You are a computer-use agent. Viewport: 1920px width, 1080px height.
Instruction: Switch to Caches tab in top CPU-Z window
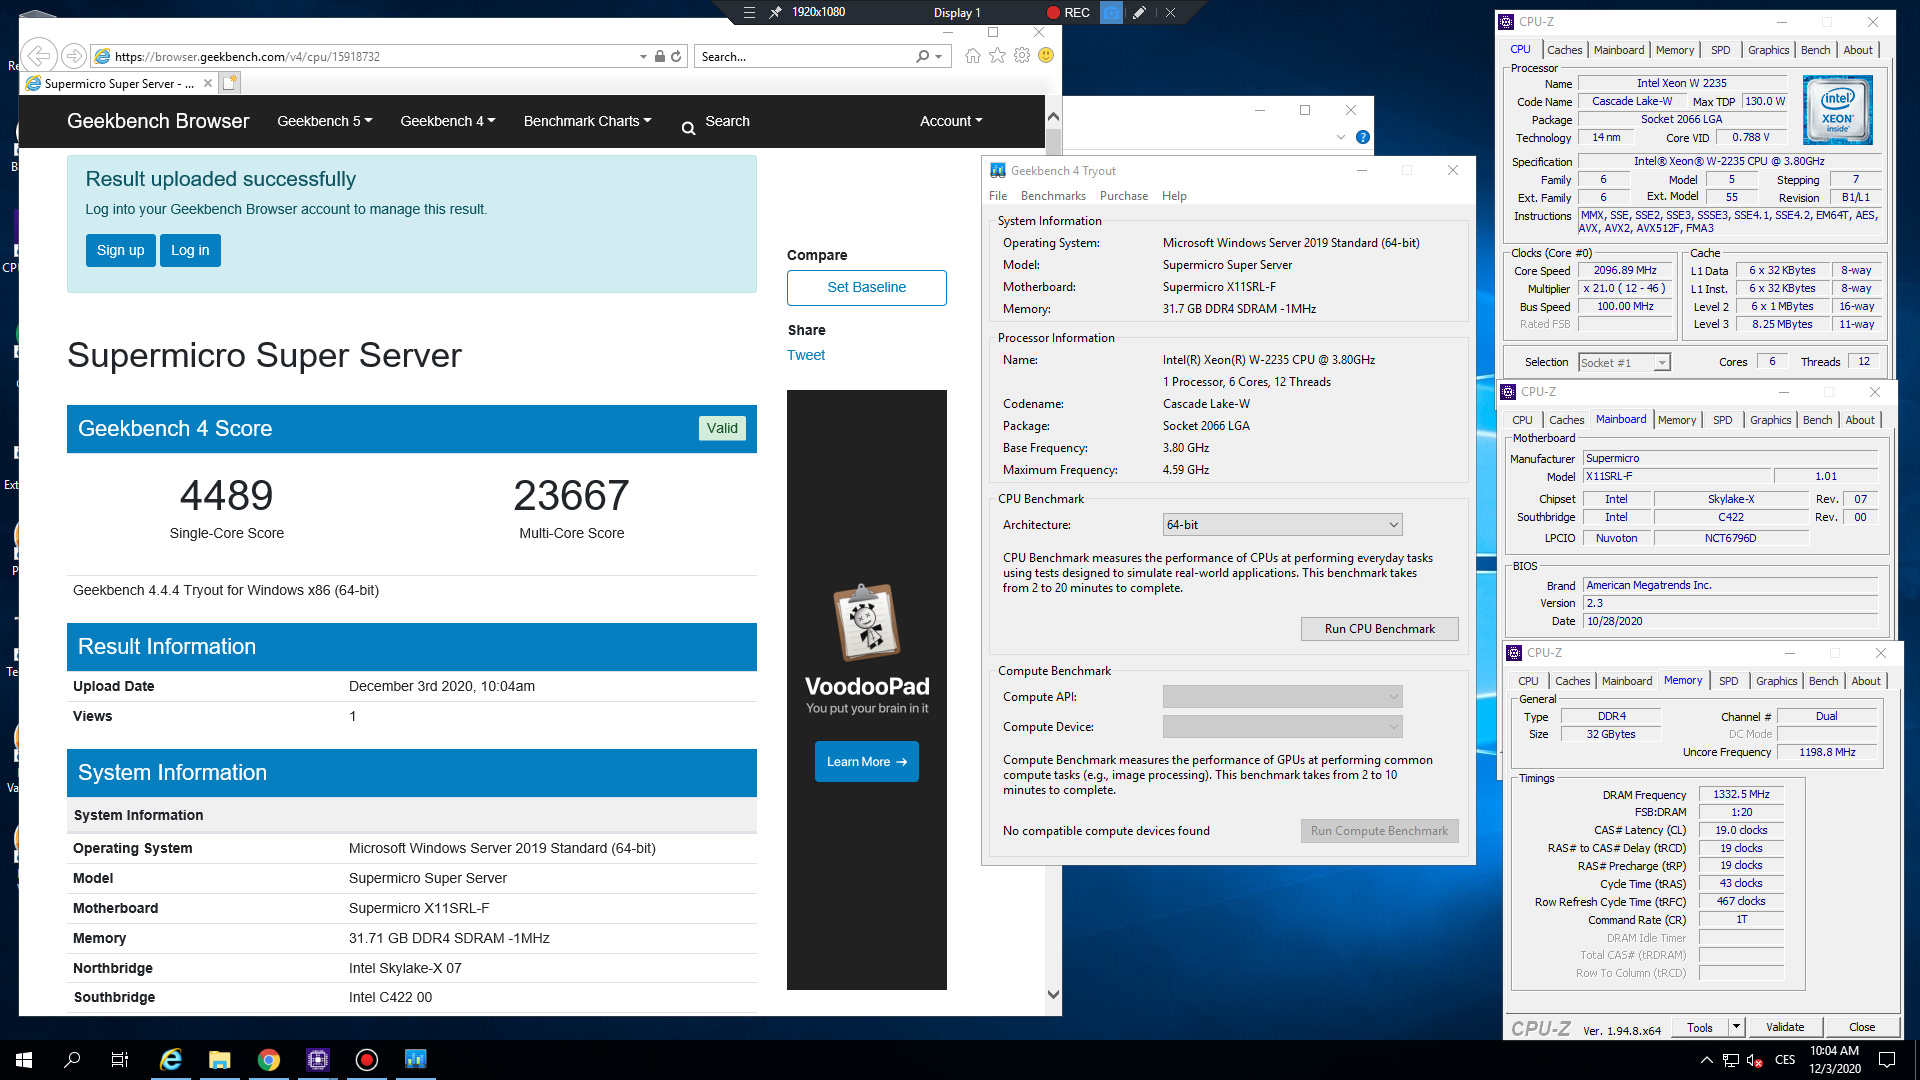pos(1564,50)
